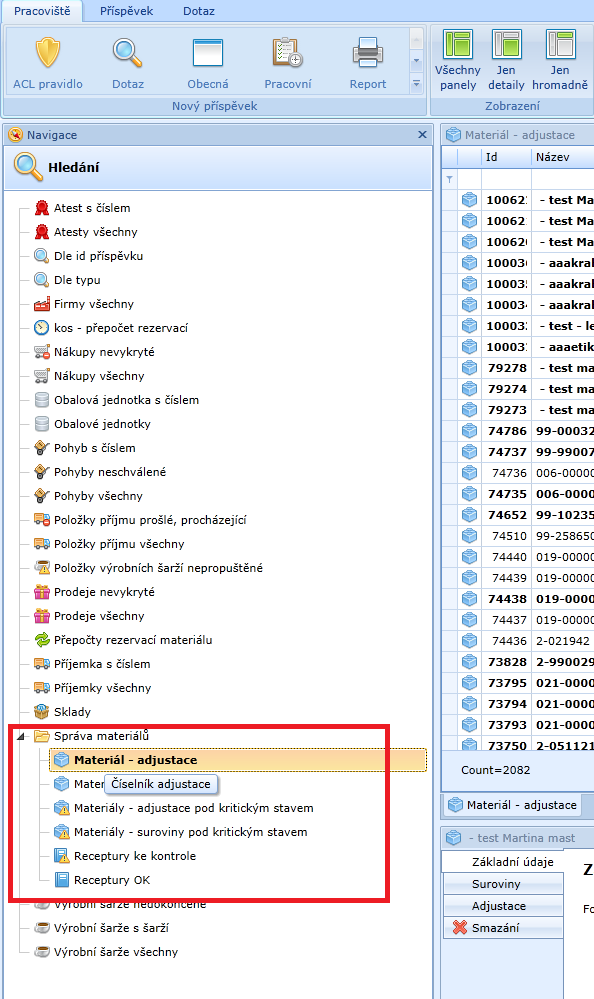Select row with Id 74786

pos(518,431)
